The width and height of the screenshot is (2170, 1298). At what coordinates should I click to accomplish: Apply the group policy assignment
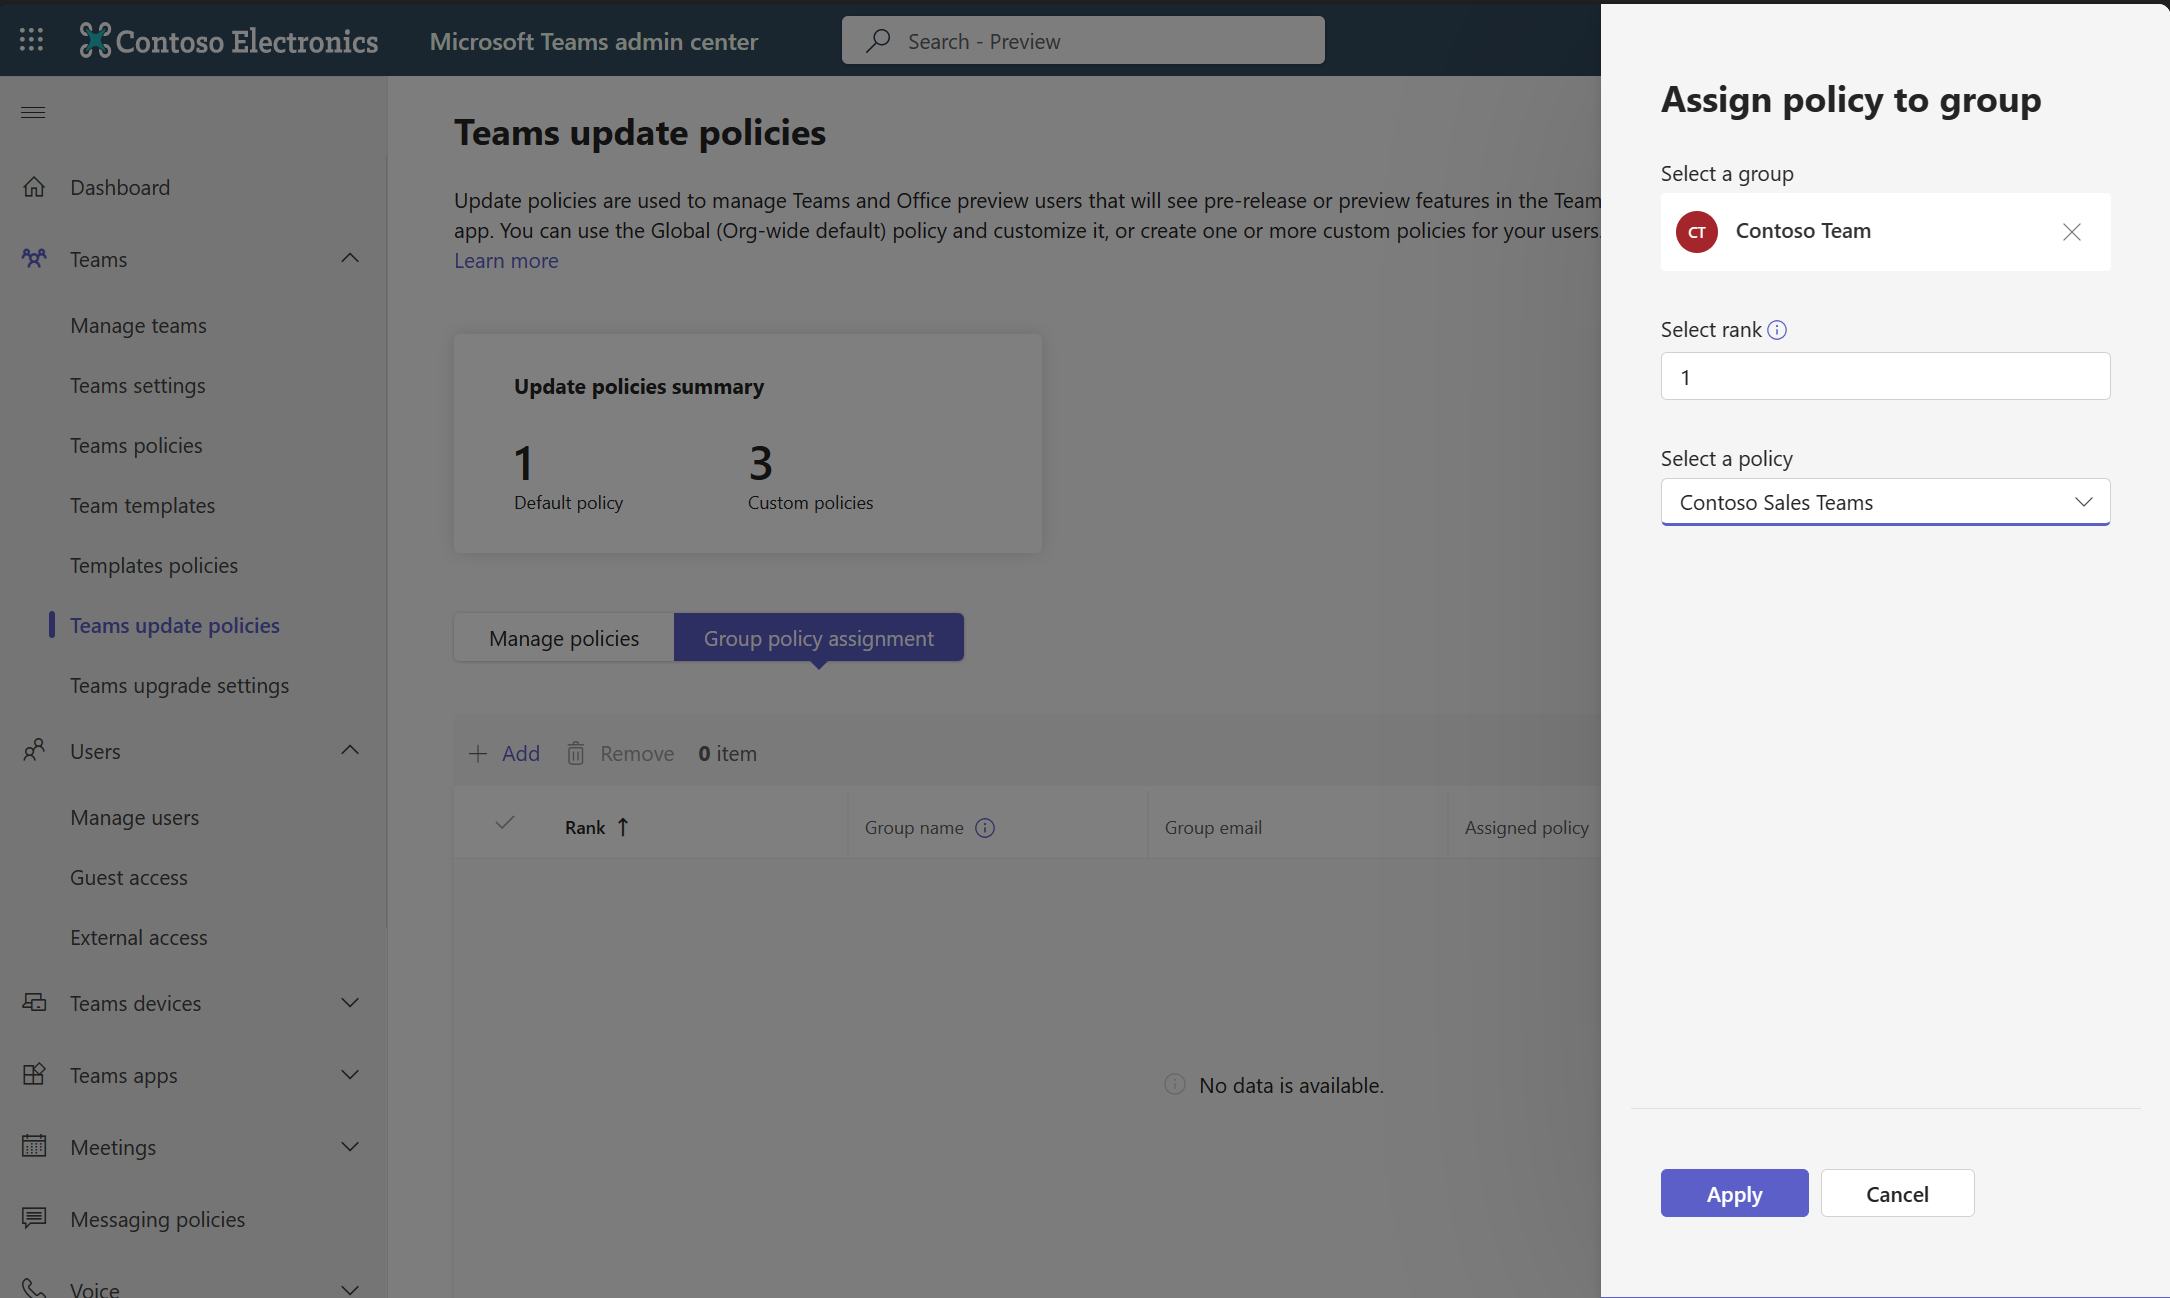[x=1733, y=1191]
